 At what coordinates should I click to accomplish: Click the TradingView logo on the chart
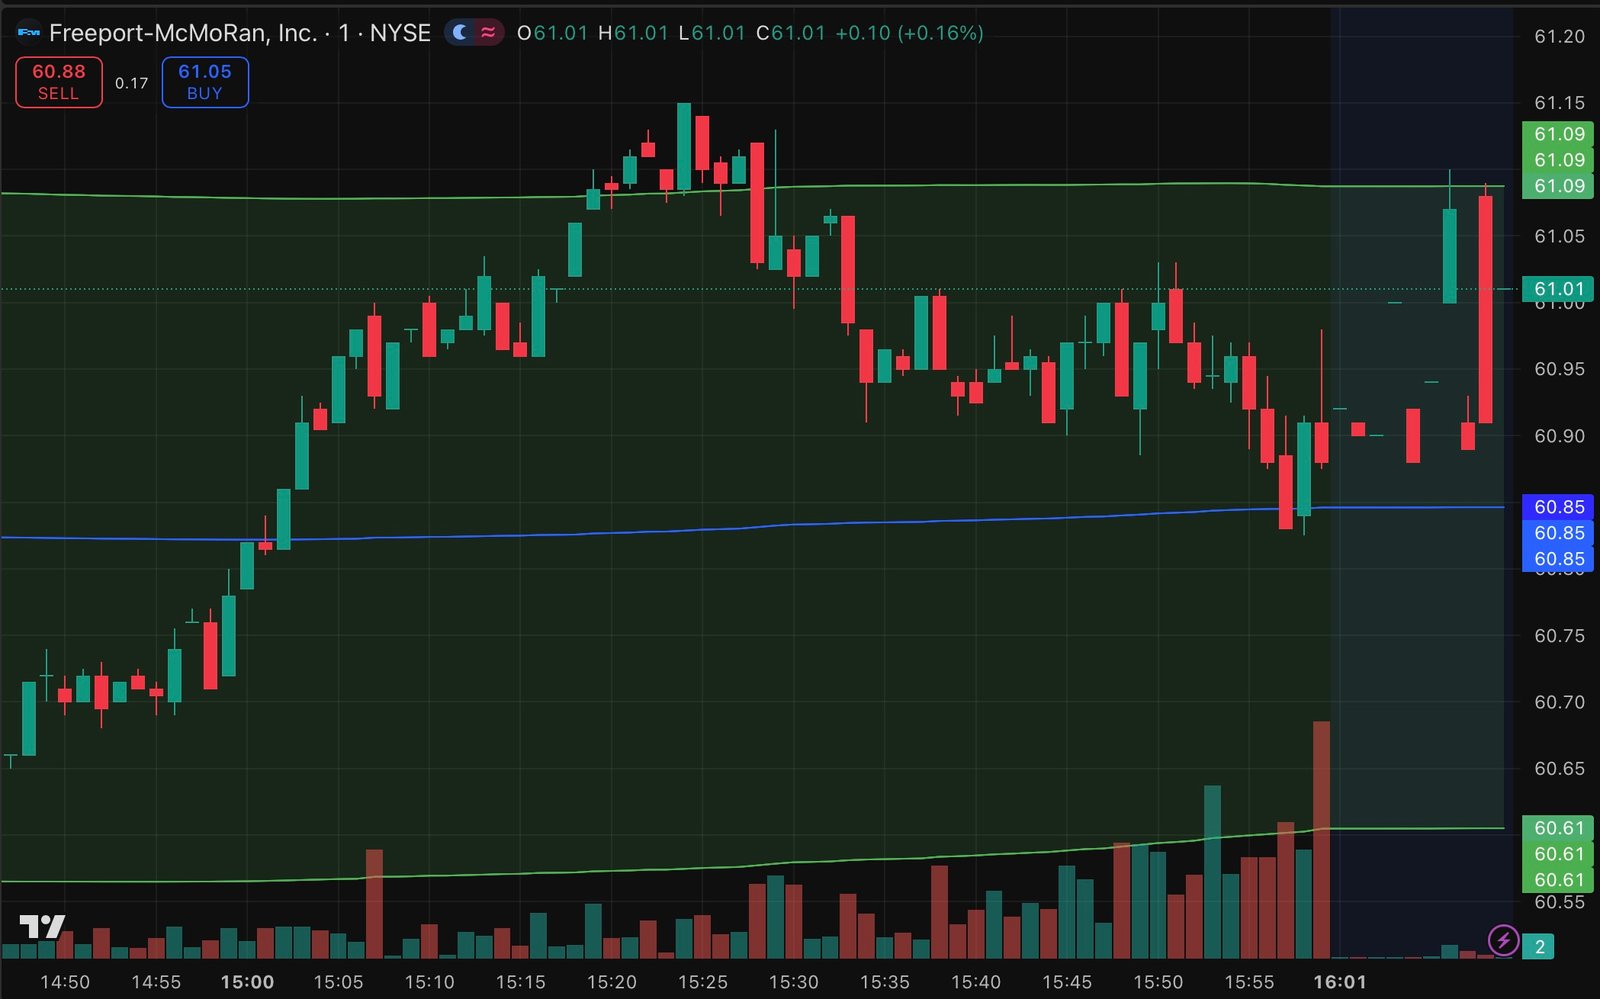[42, 927]
